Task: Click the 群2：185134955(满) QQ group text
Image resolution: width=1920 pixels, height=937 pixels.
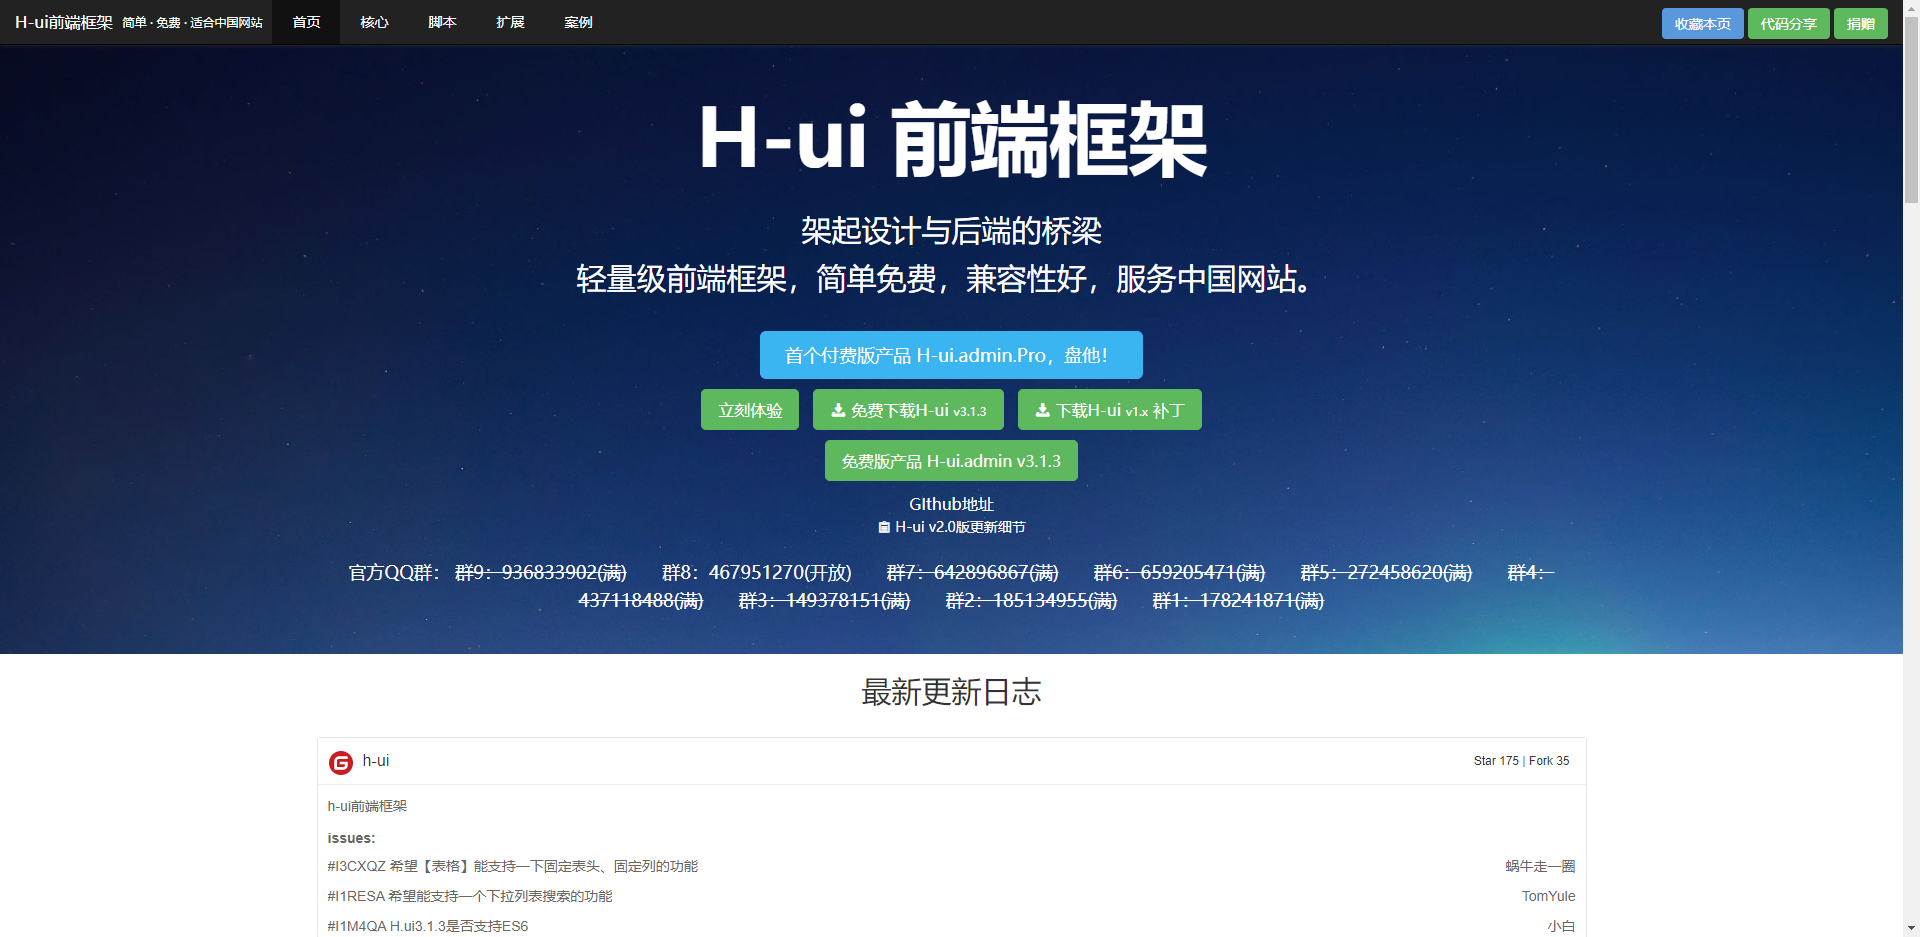Action: pyautogui.click(x=1032, y=600)
